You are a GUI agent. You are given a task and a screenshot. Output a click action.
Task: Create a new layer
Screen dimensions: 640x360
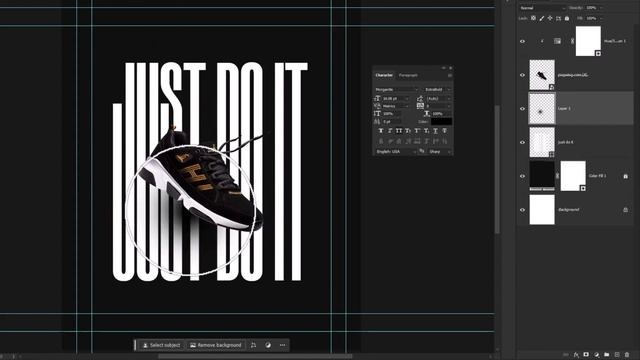point(617,355)
